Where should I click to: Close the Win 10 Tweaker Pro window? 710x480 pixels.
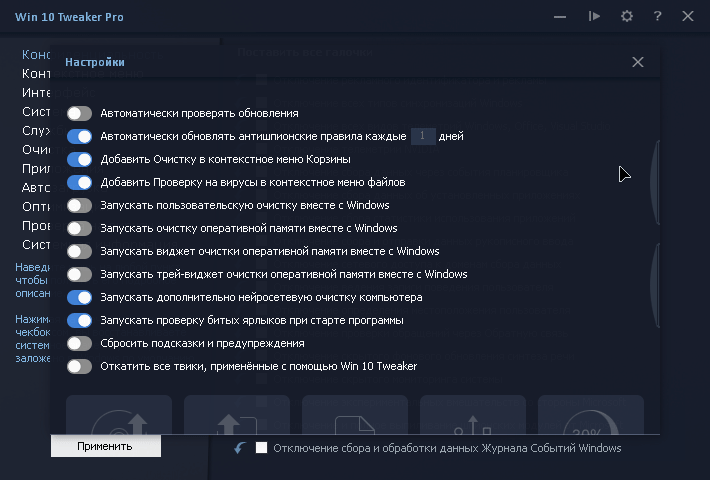coord(688,16)
